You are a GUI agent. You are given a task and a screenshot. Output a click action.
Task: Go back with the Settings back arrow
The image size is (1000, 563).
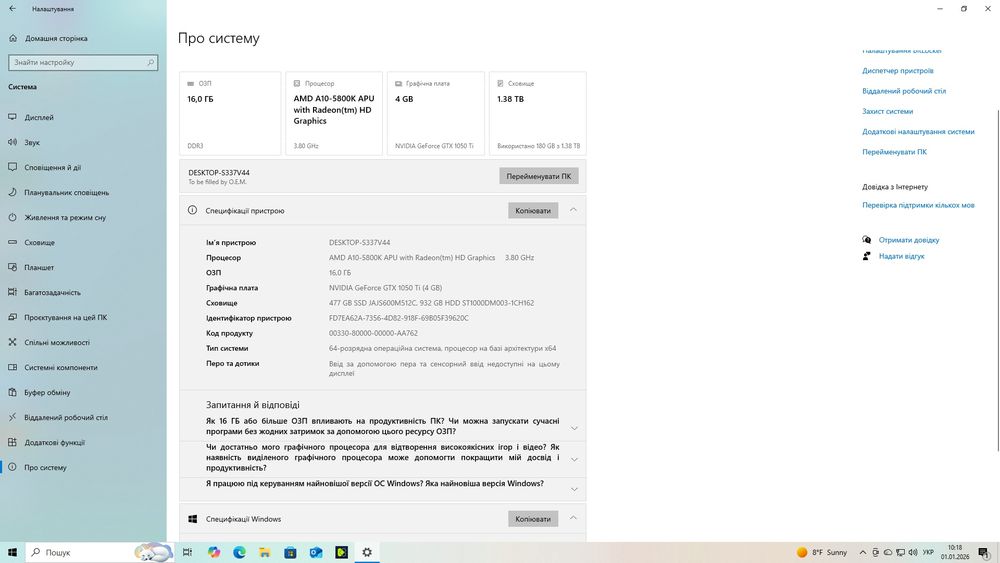click(13, 9)
